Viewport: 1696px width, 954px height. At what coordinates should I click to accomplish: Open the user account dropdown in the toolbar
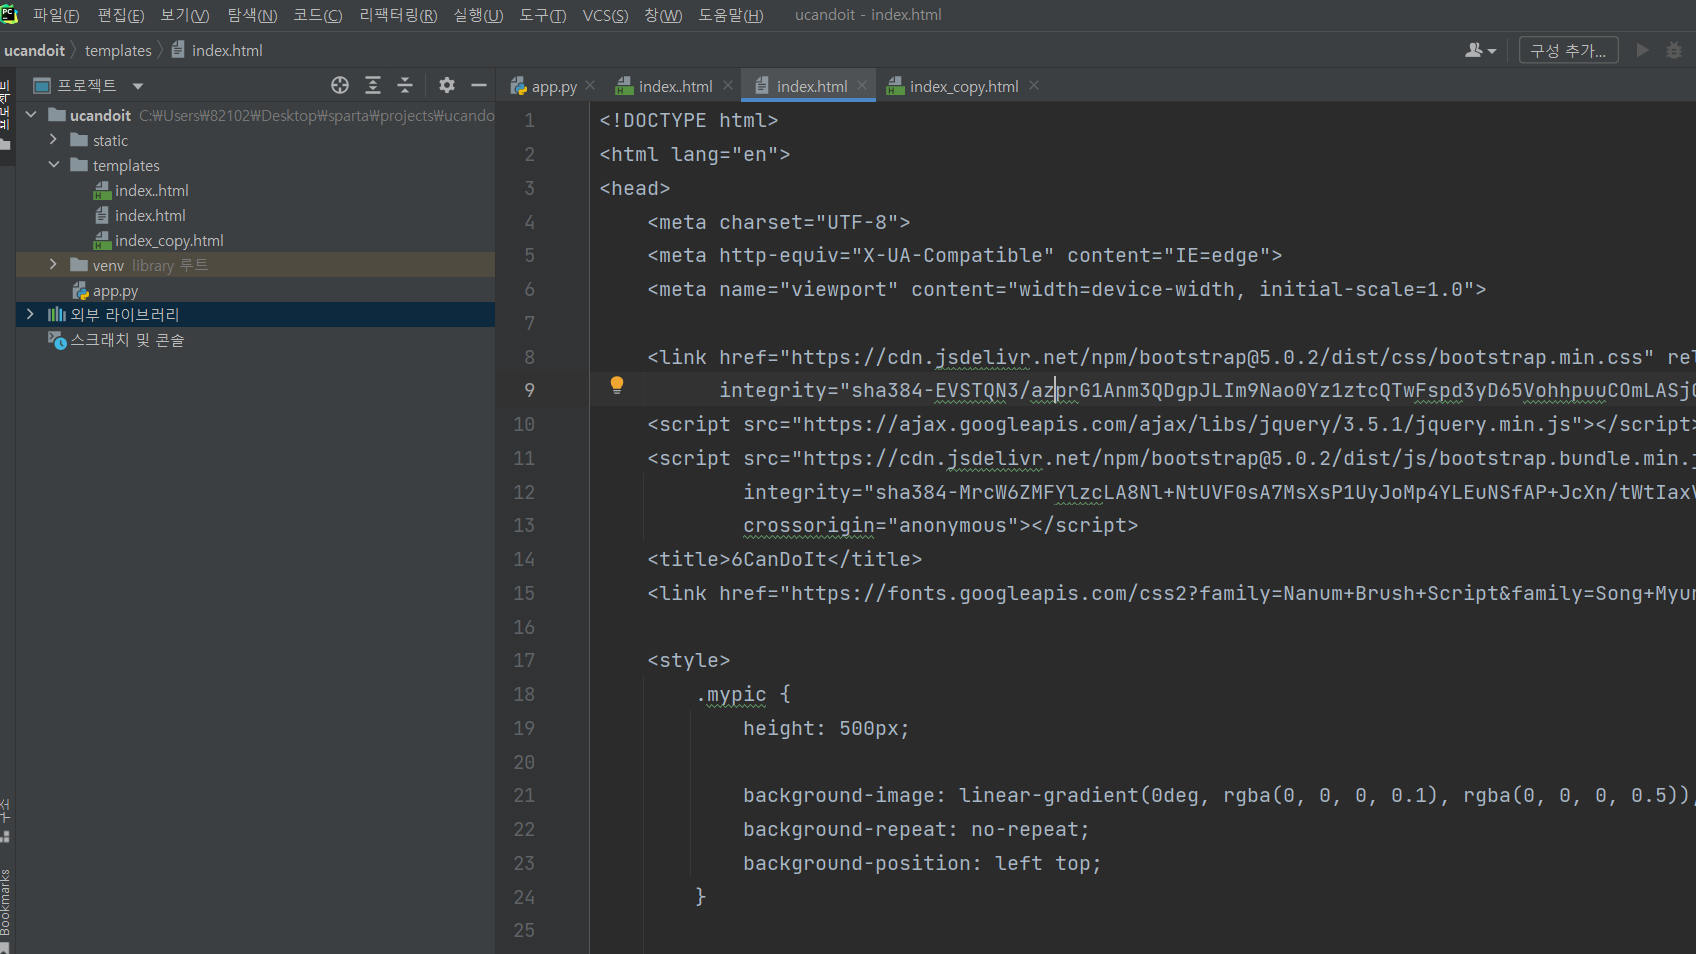point(1480,50)
